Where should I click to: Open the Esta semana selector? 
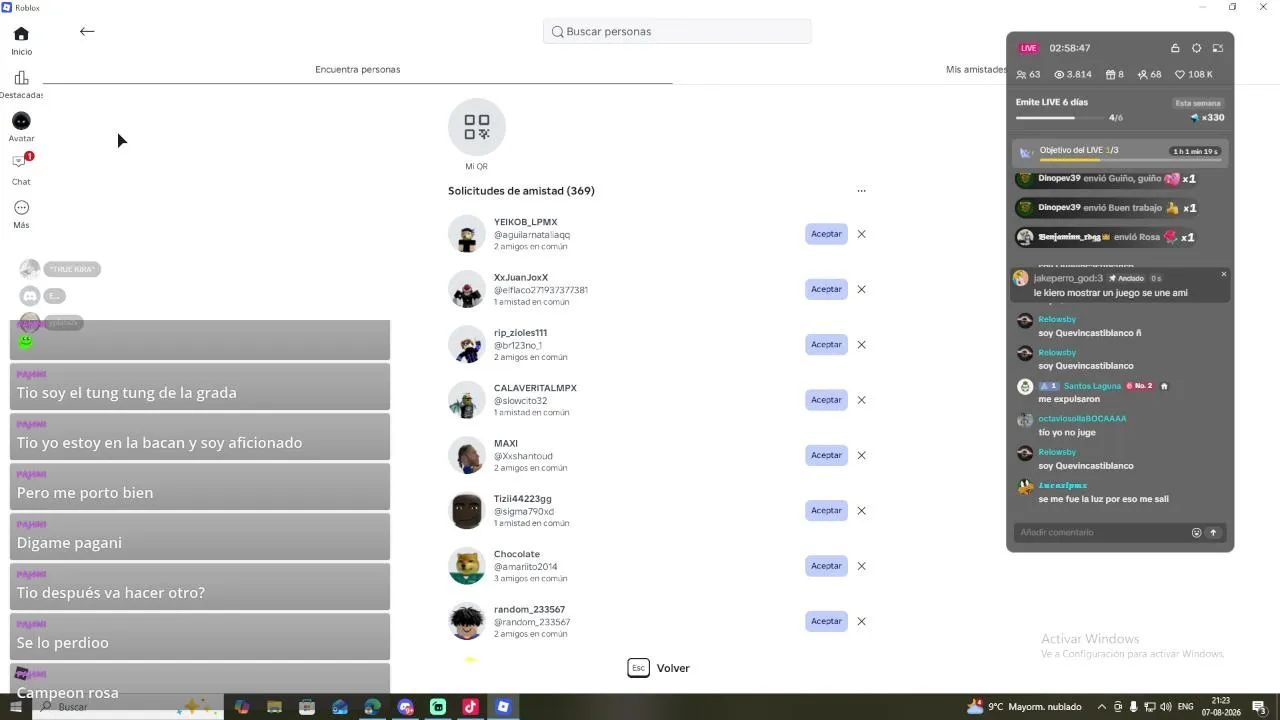click(1198, 103)
